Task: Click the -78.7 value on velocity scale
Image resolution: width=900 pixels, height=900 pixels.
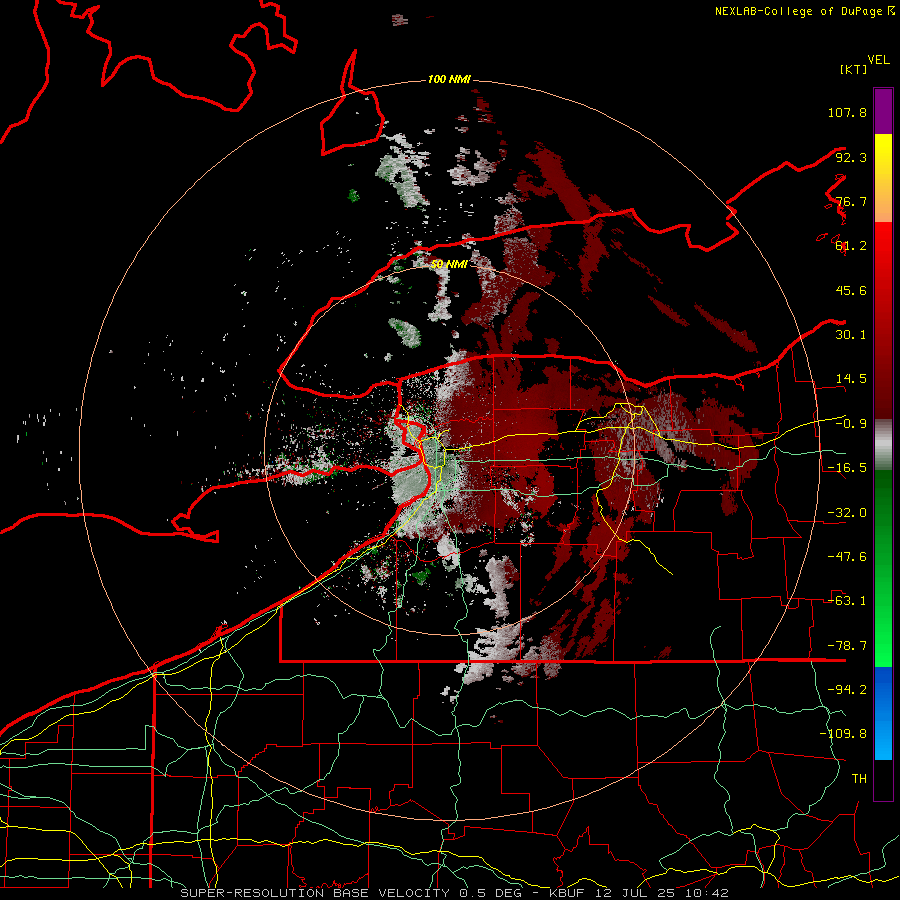Action: [x=847, y=646]
